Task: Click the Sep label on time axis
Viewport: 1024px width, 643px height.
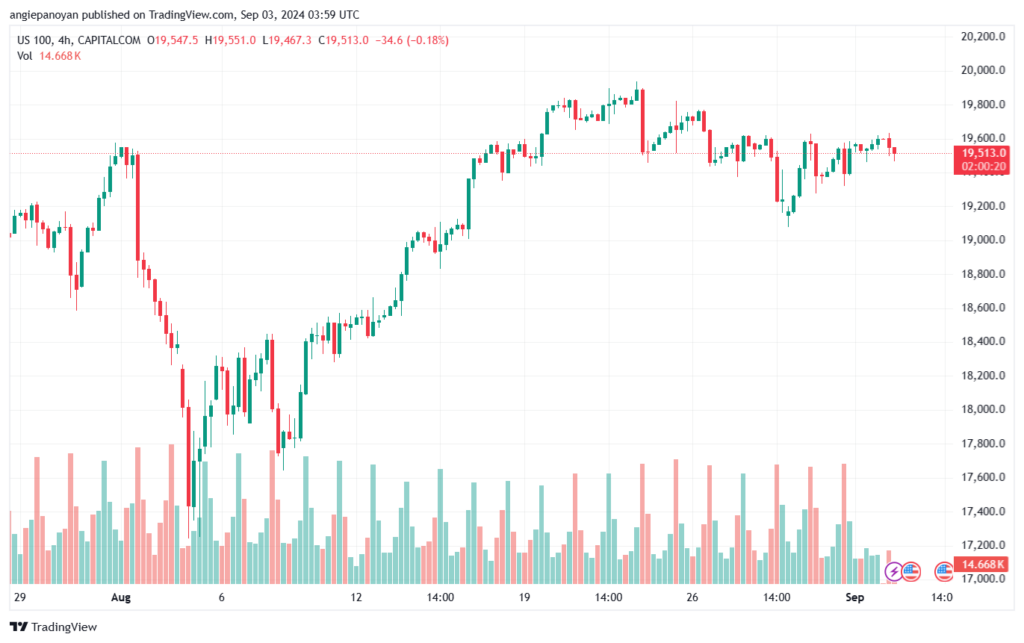Action: (x=855, y=597)
